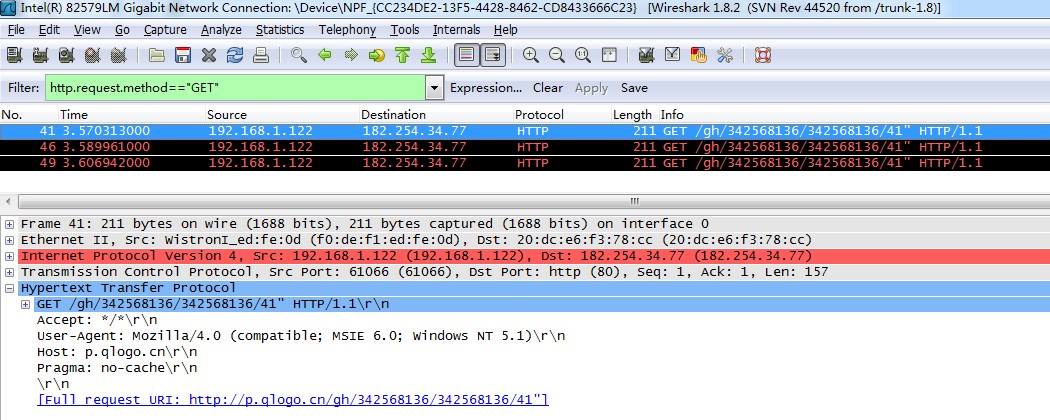Expand Transmission Control Protocol node

point(9,272)
